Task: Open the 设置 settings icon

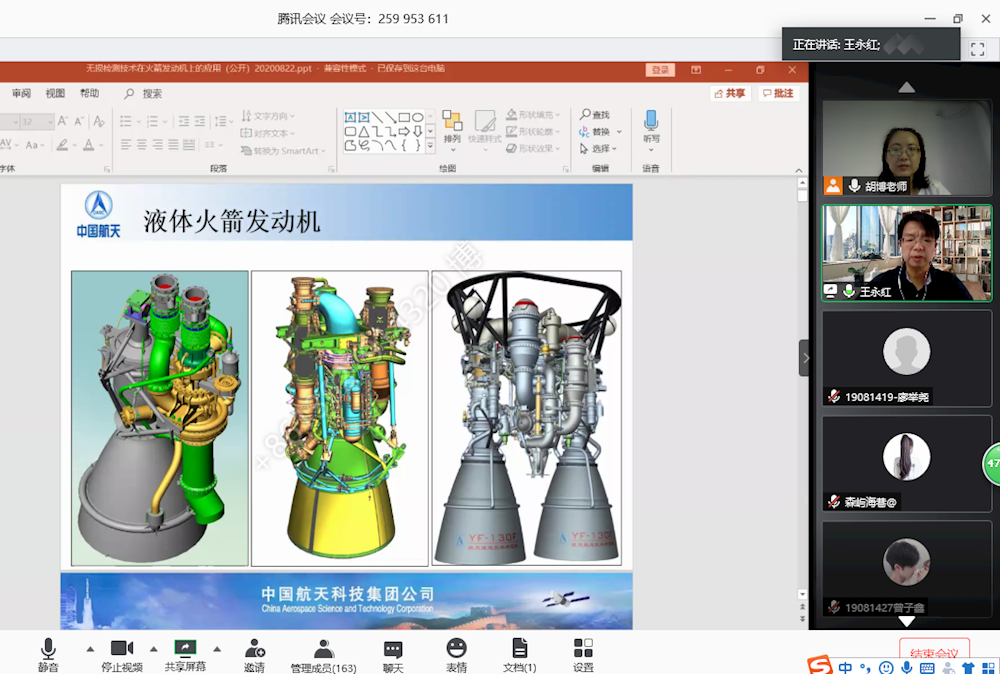Action: (583, 652)
